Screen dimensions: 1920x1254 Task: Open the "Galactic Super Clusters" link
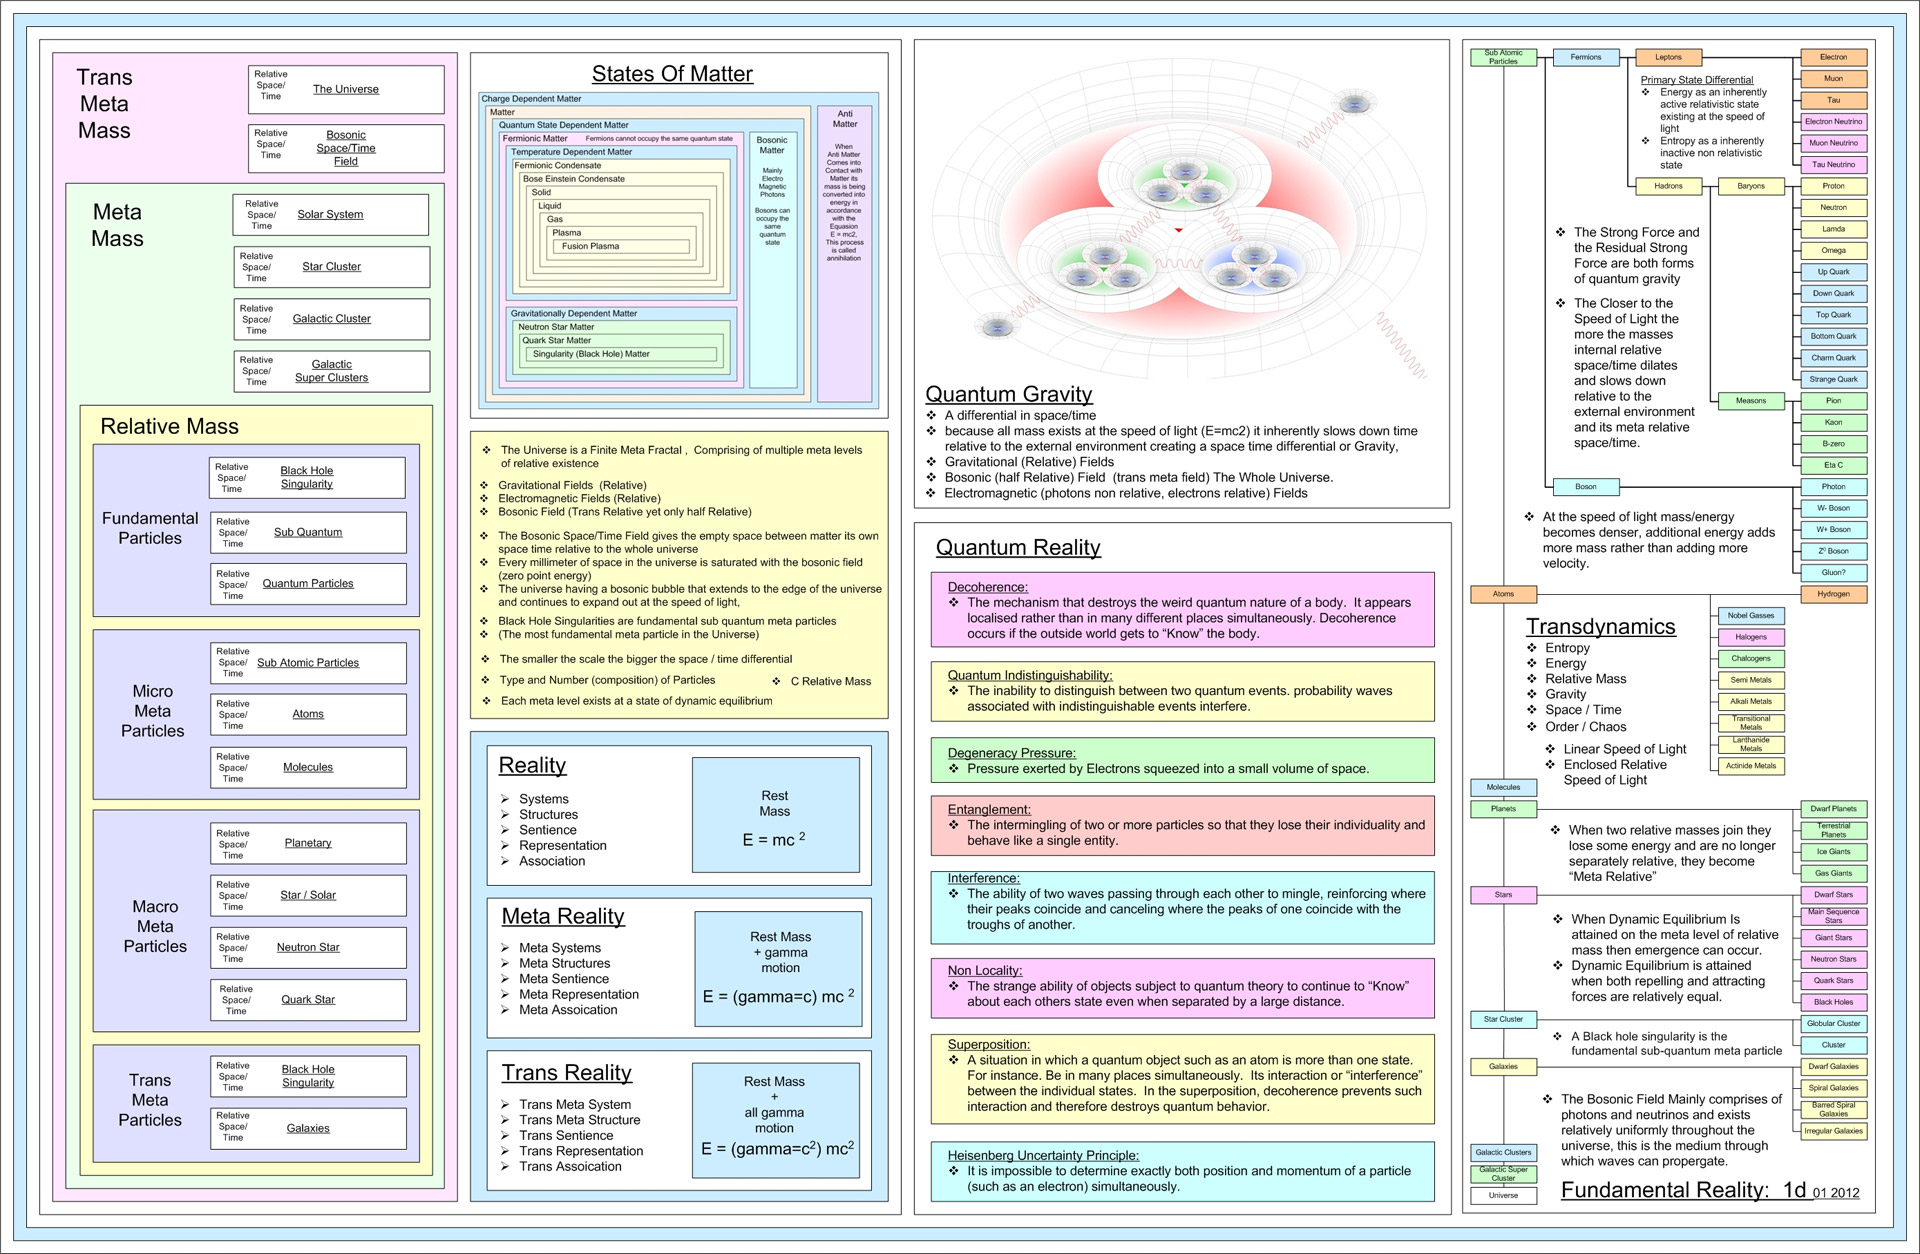(331, 371)
